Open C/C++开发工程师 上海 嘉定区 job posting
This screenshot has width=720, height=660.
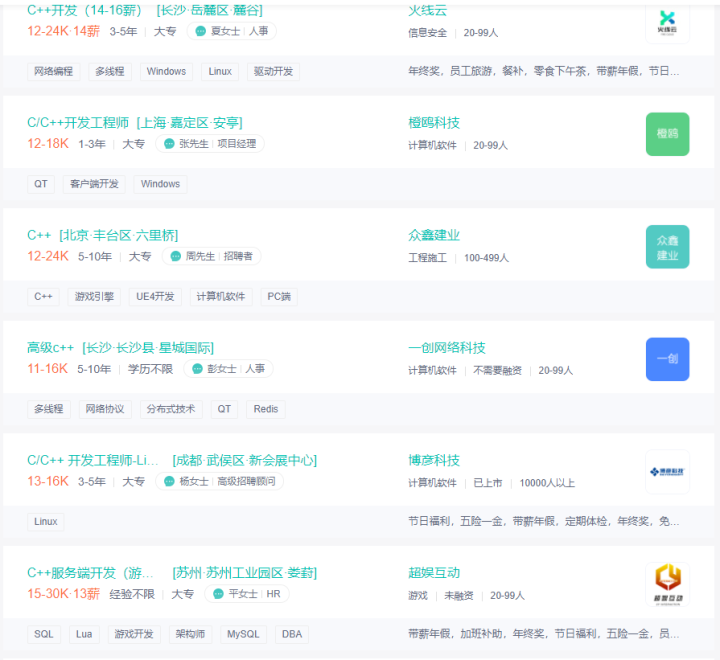pos(135,123)
